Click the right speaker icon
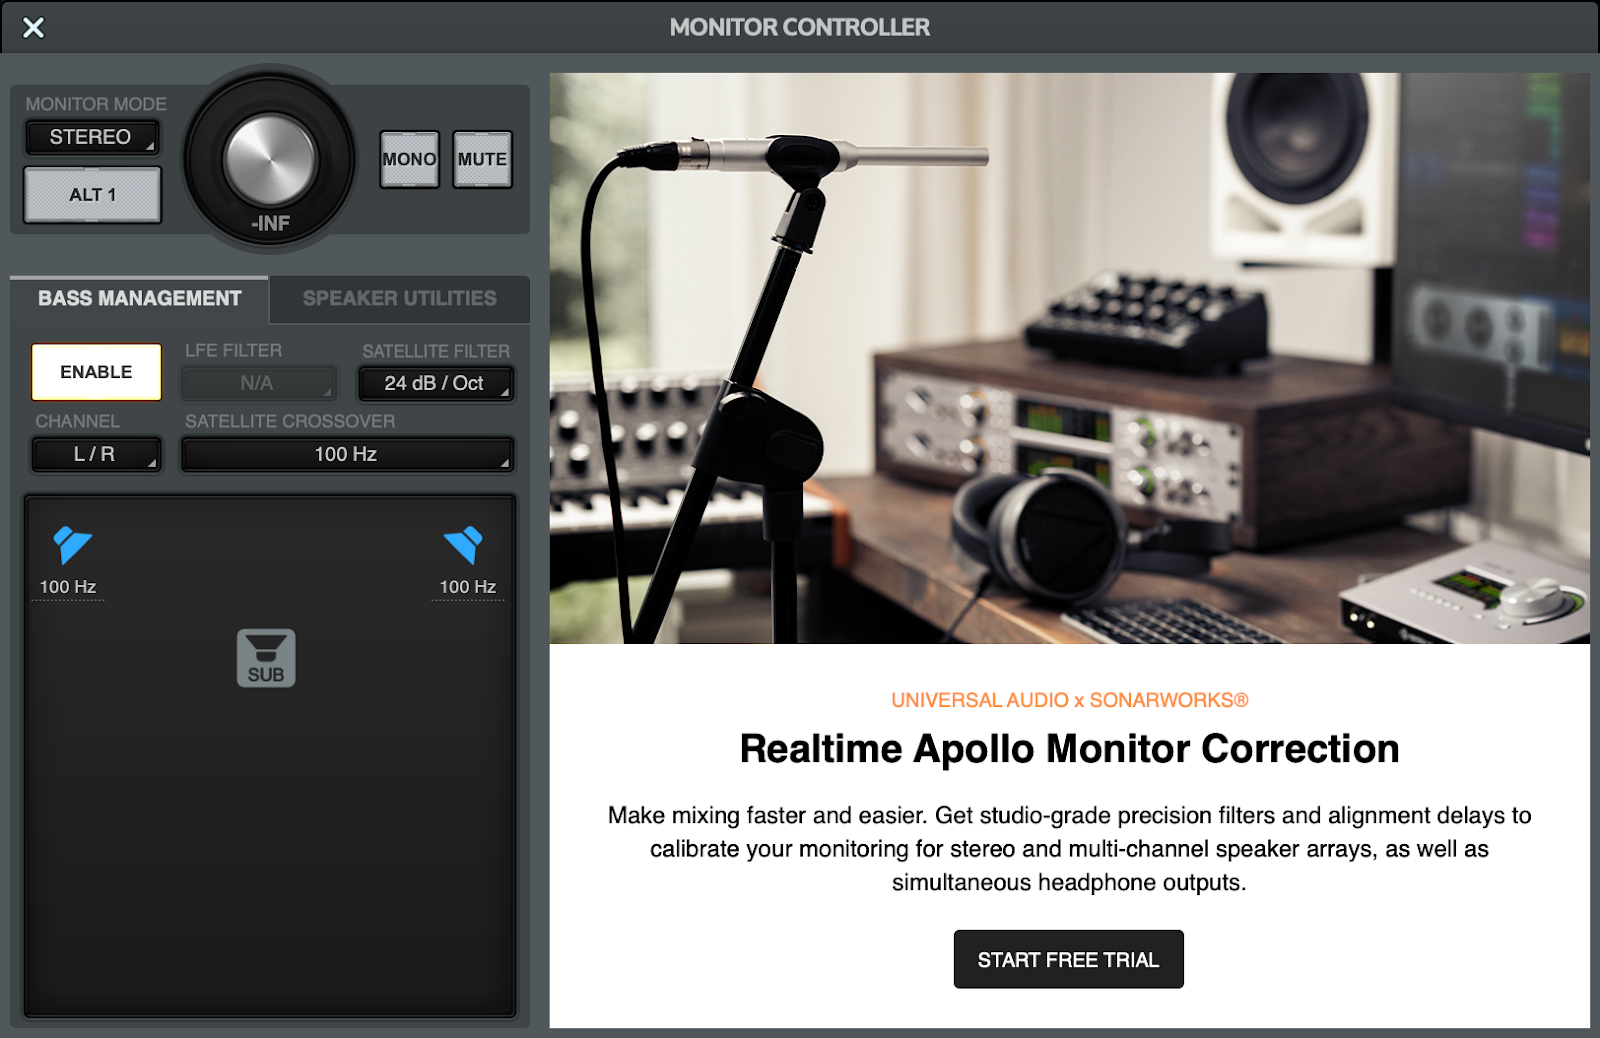Viewport: 1600px width, 1038px height. click(x=463, y=545)
